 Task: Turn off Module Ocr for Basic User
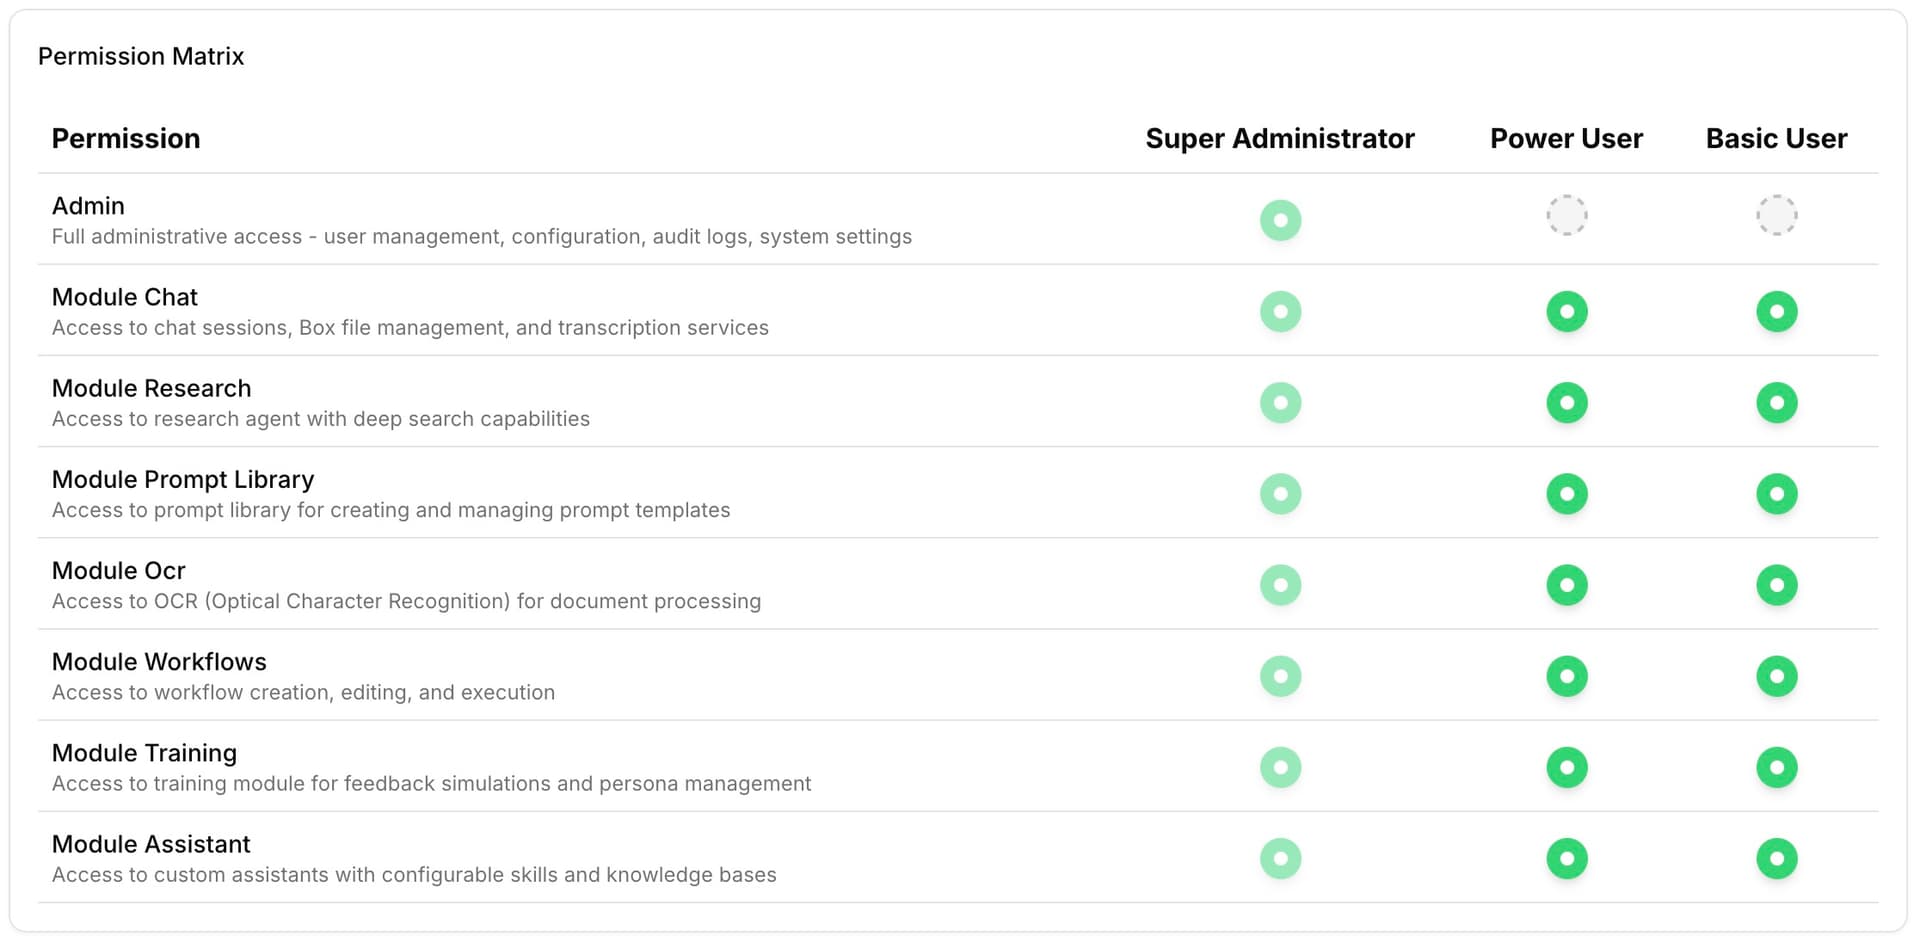[1776, 585]
